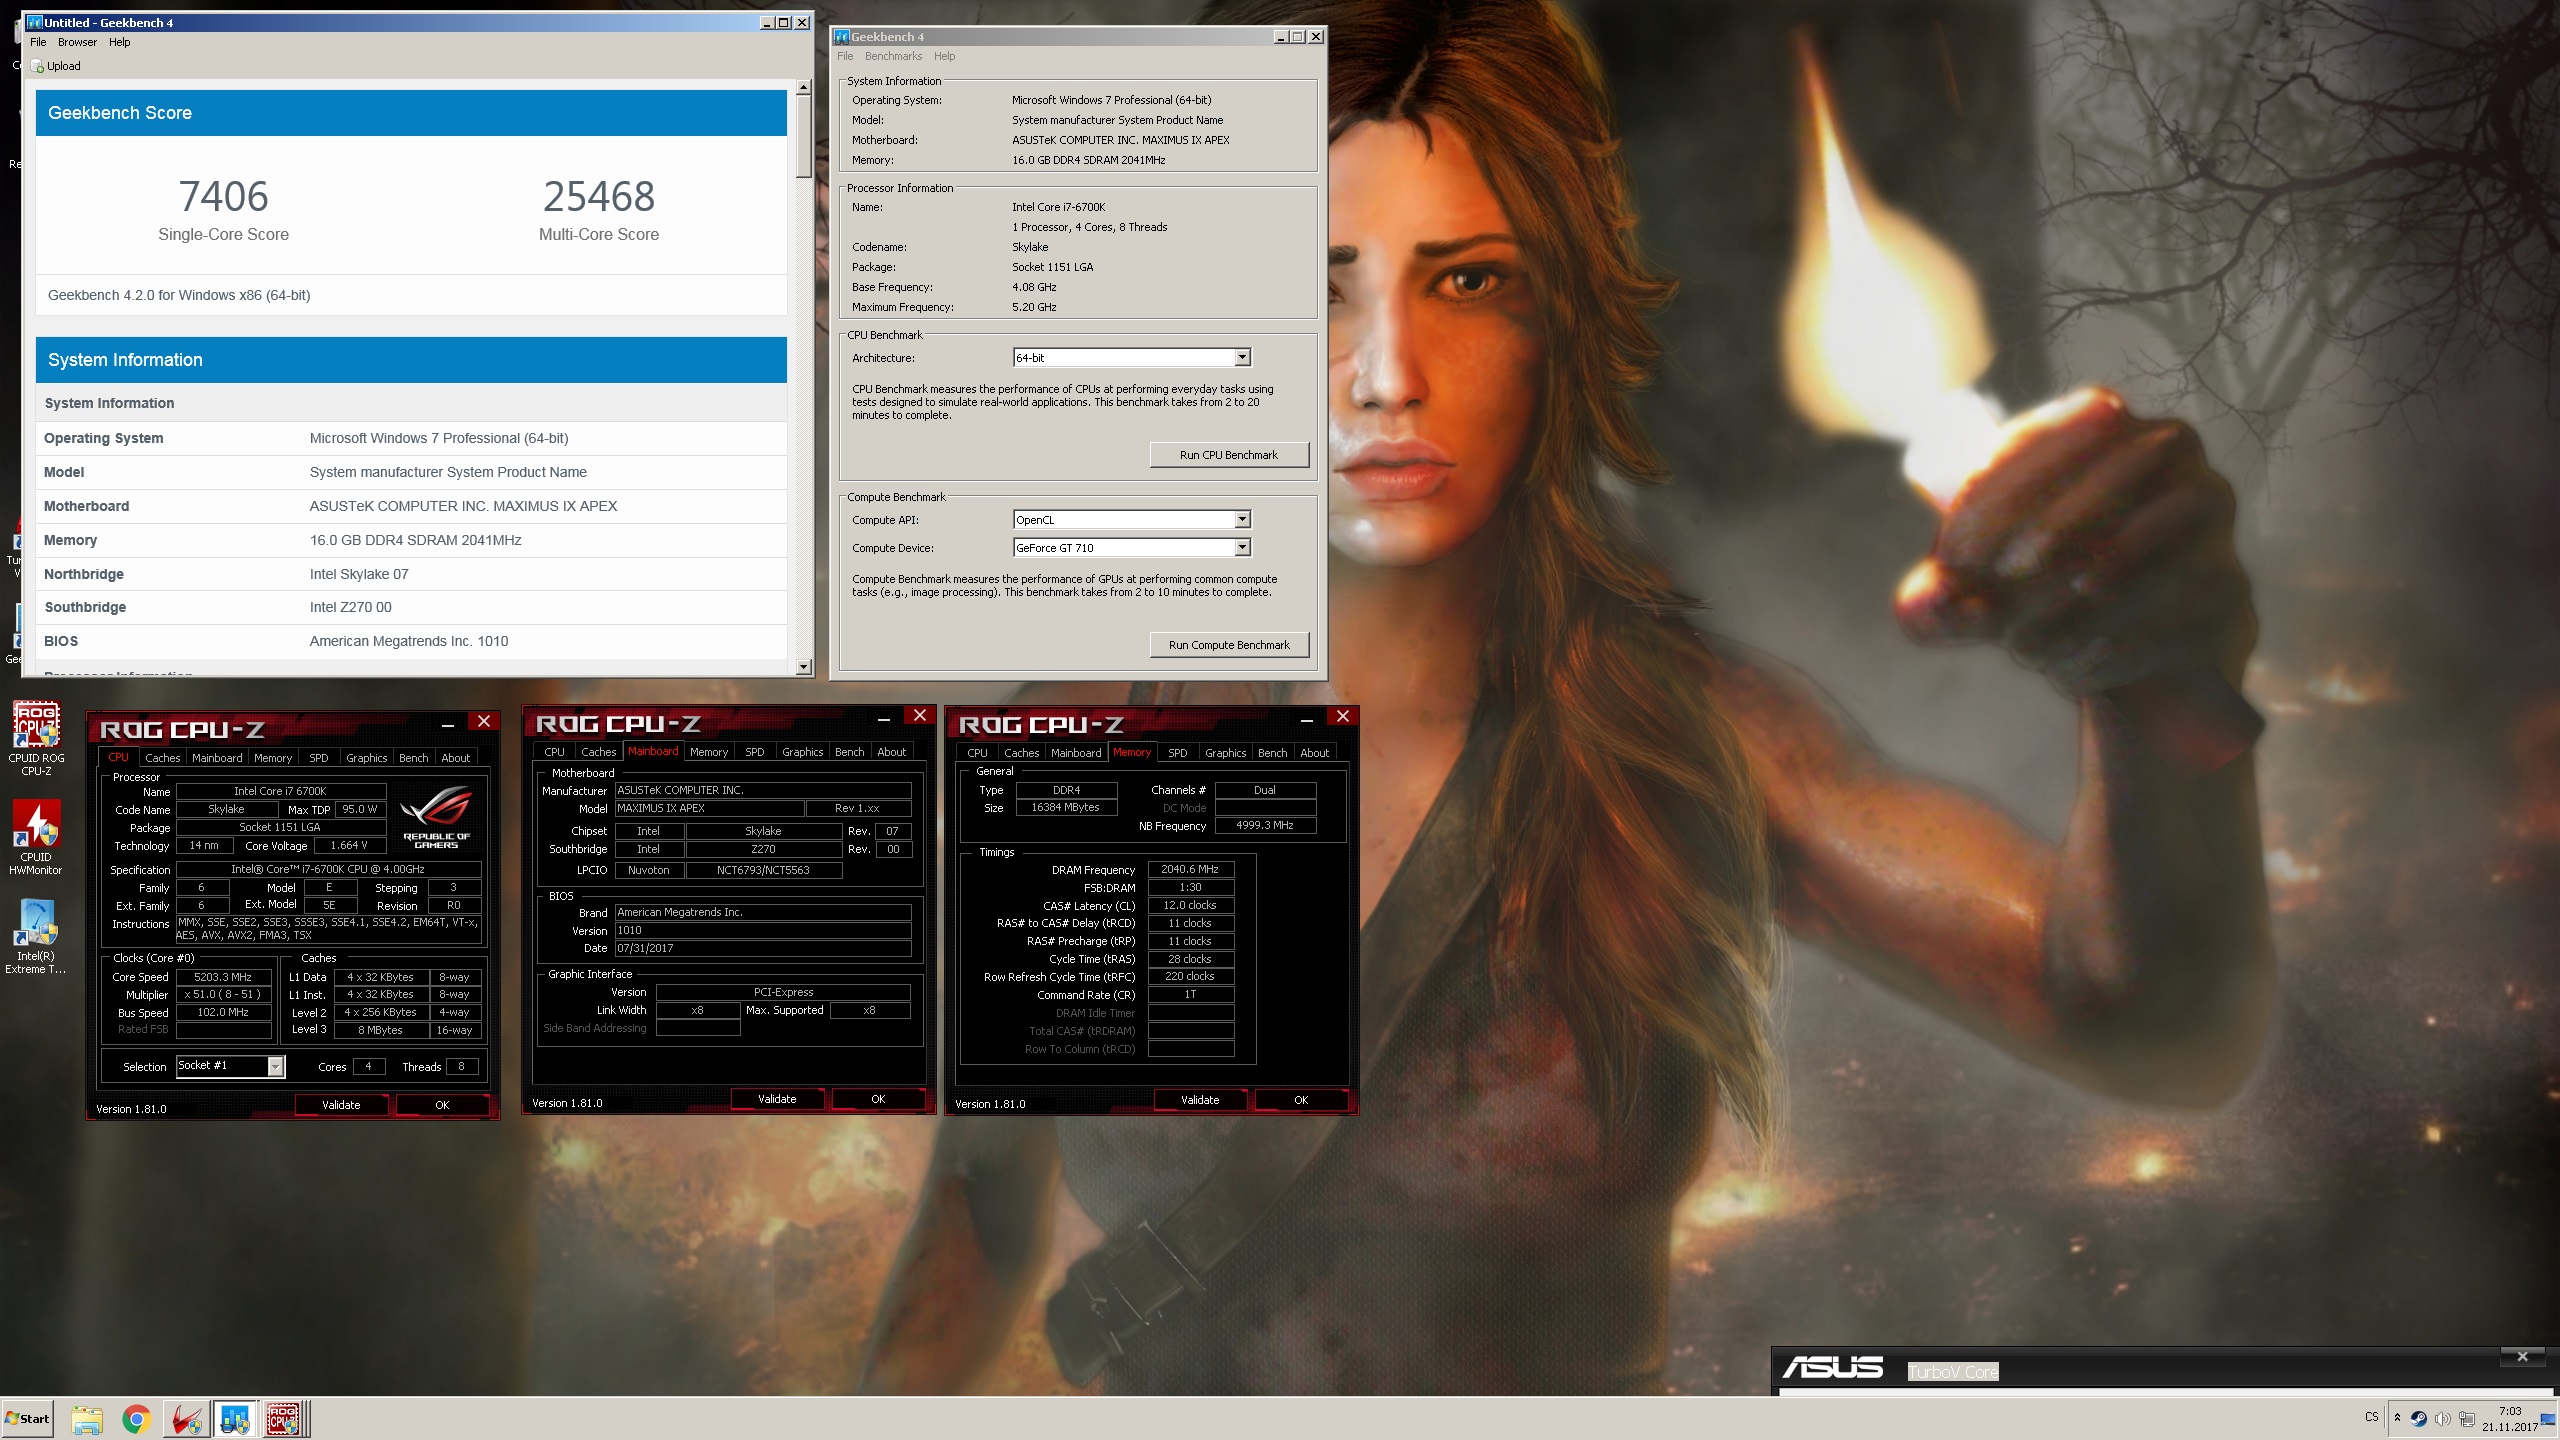Open Help menu in Untitled Geekbench window
Screen dimensions: 2560x1440
pos(120,42)
